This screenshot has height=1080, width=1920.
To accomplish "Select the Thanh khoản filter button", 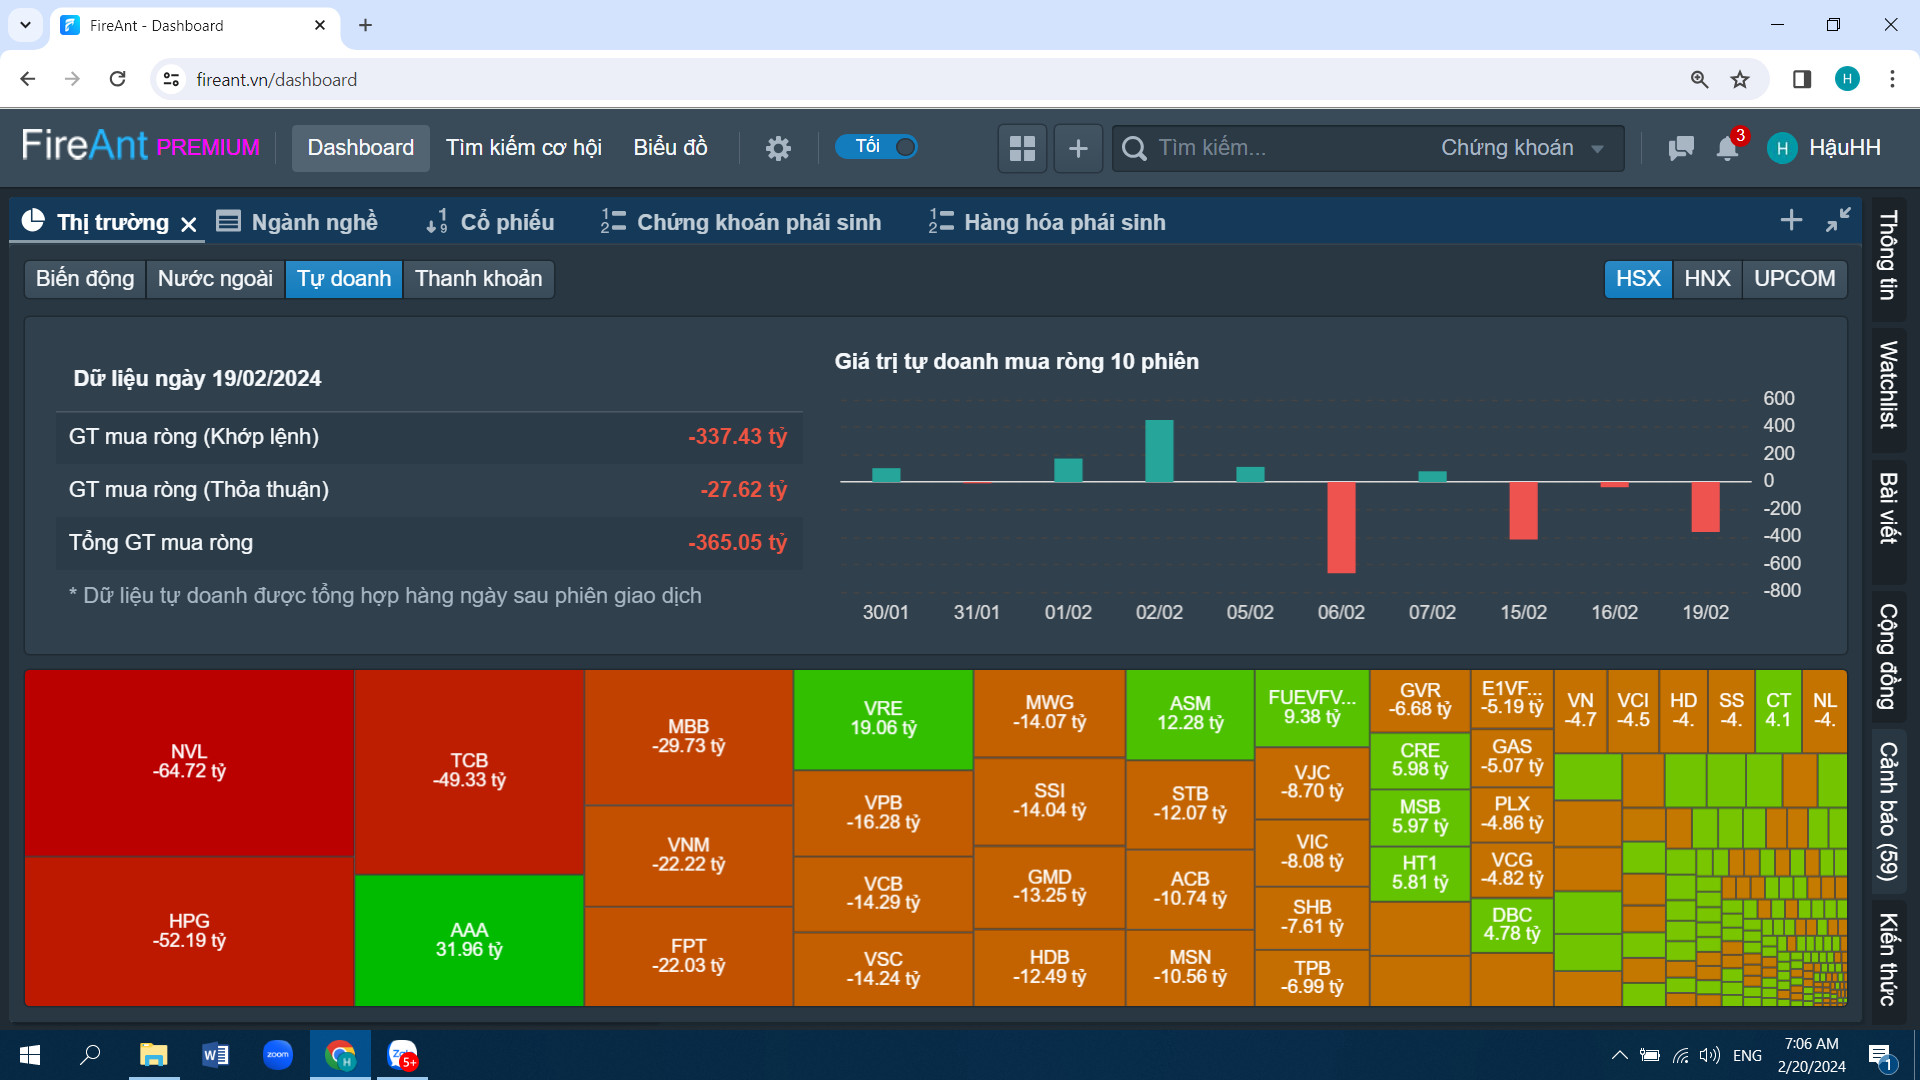I will pos(478,278).
